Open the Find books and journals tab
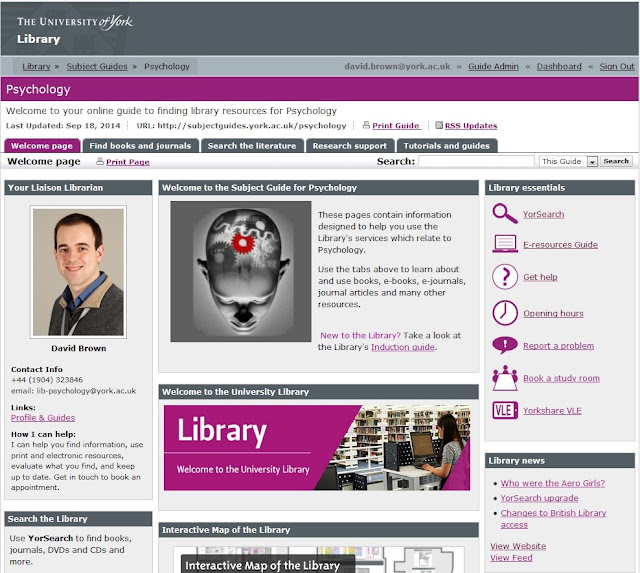Viewport: 640px width, 573px height. point(140,146)
